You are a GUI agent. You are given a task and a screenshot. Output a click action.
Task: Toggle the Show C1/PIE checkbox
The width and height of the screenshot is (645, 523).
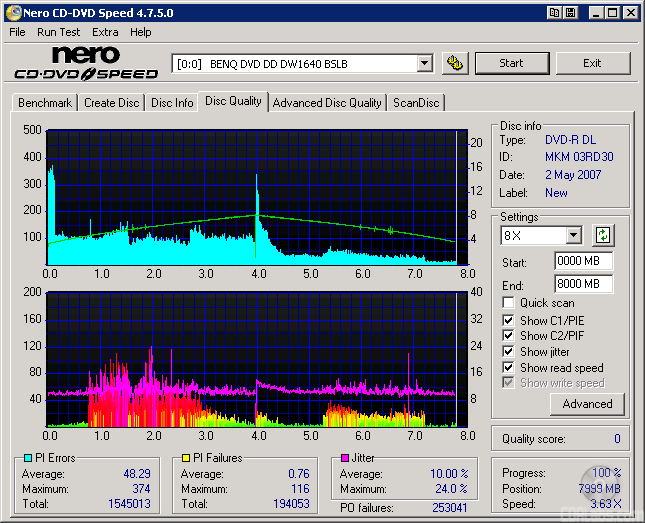[x=509, y=320]
